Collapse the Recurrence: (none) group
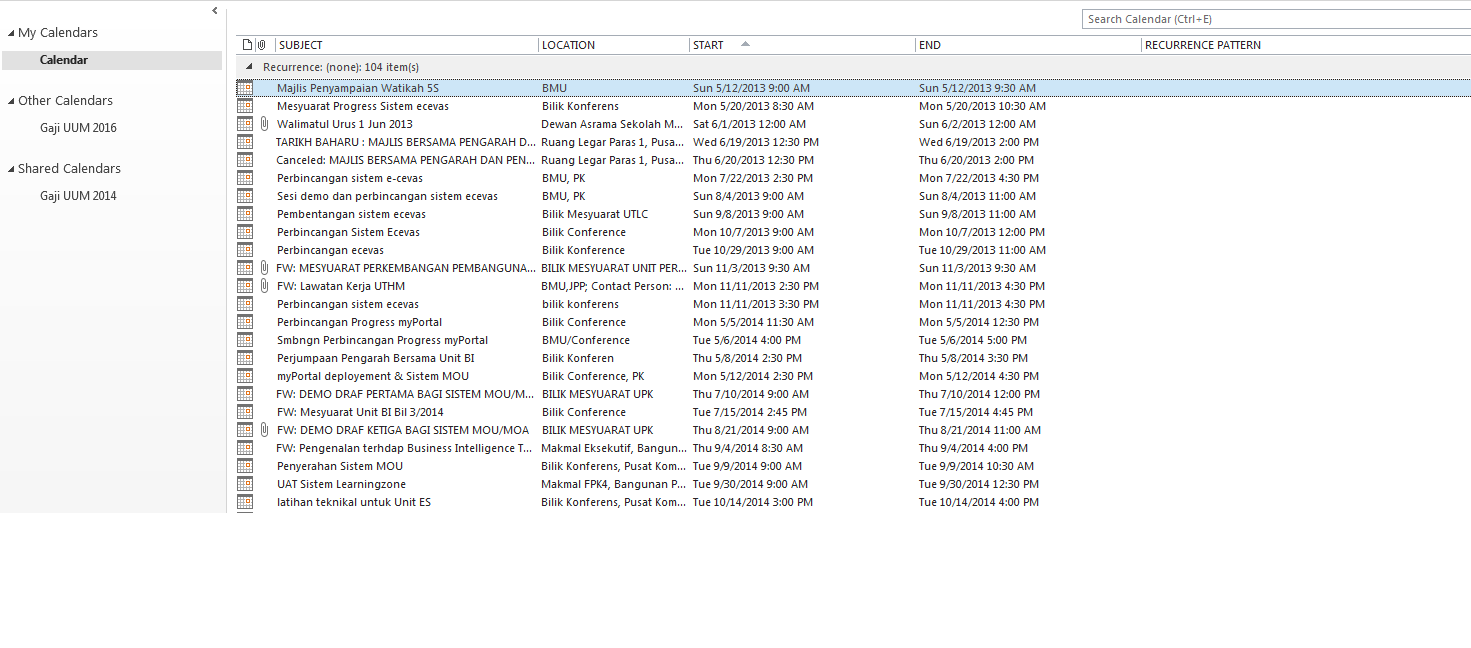The width and height of the screenshot is (1471, 648). click(x=250, y=67)
